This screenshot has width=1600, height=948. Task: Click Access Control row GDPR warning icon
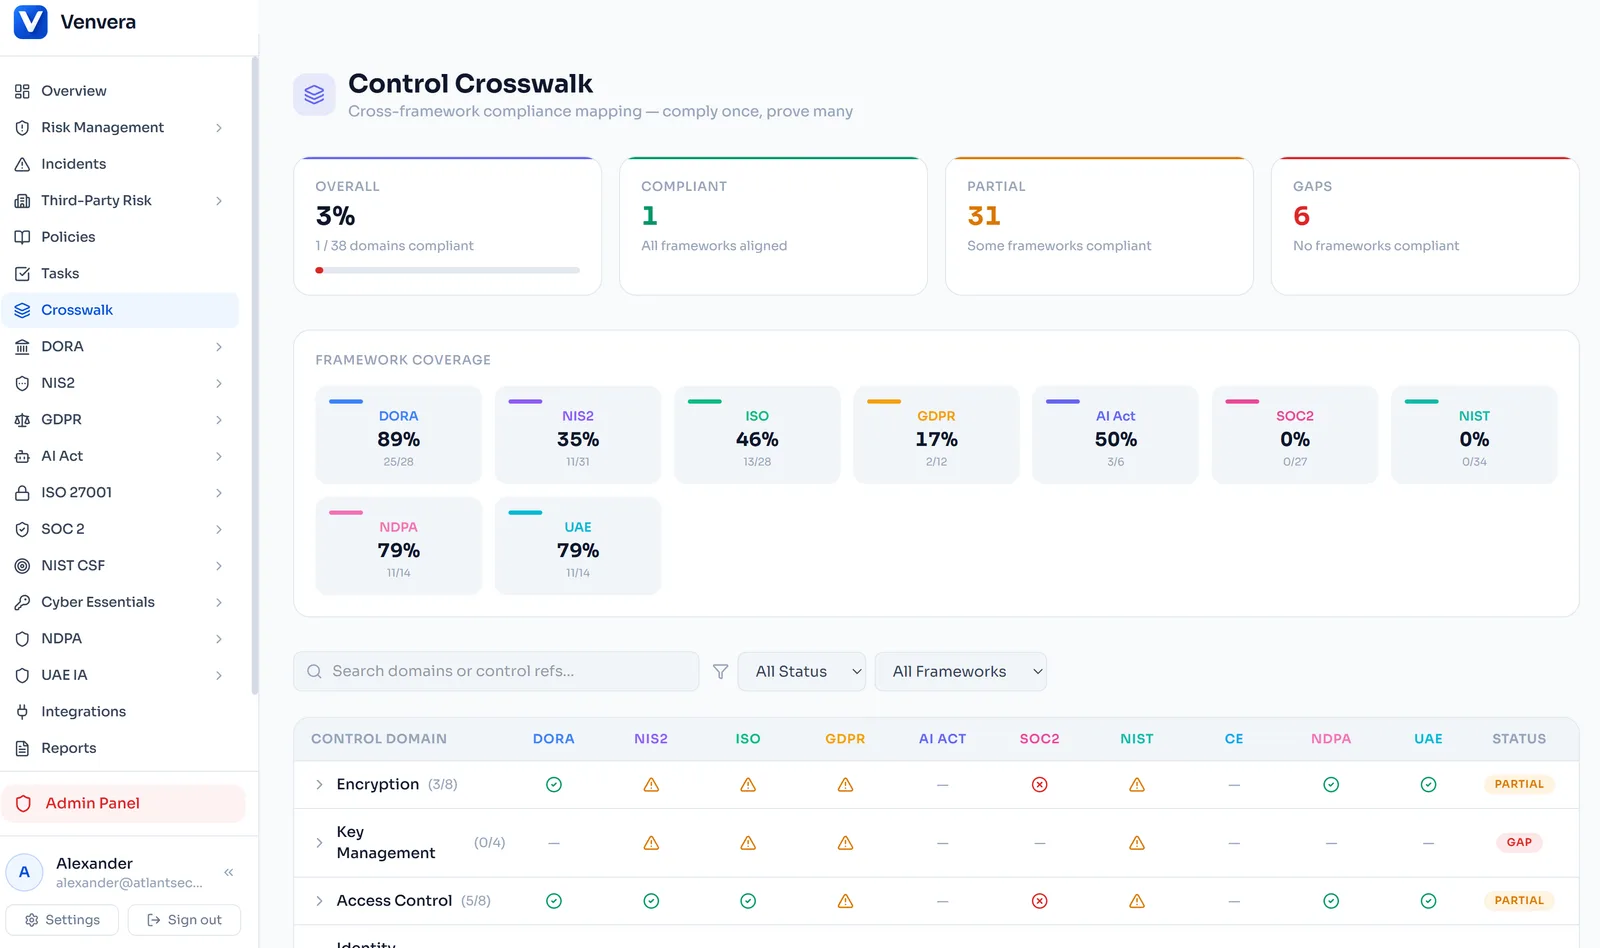[845, 901]
